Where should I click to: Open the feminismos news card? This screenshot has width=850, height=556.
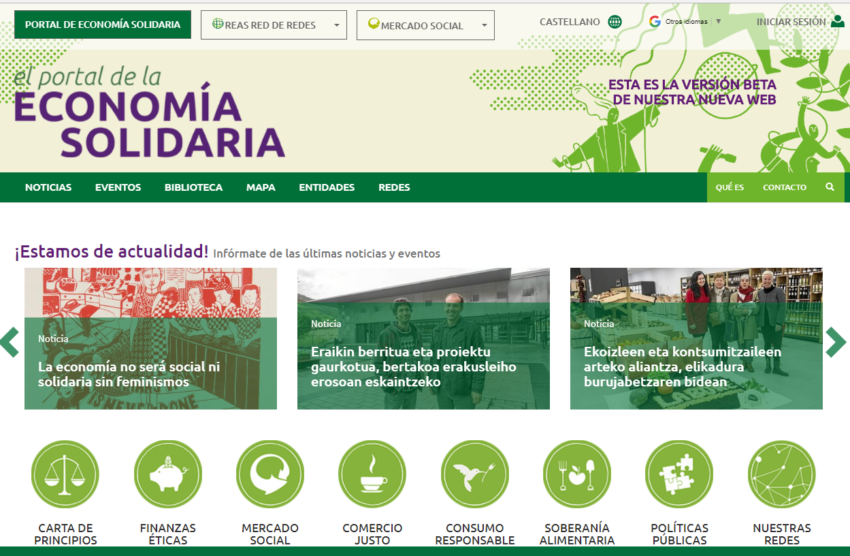[151, 339]
